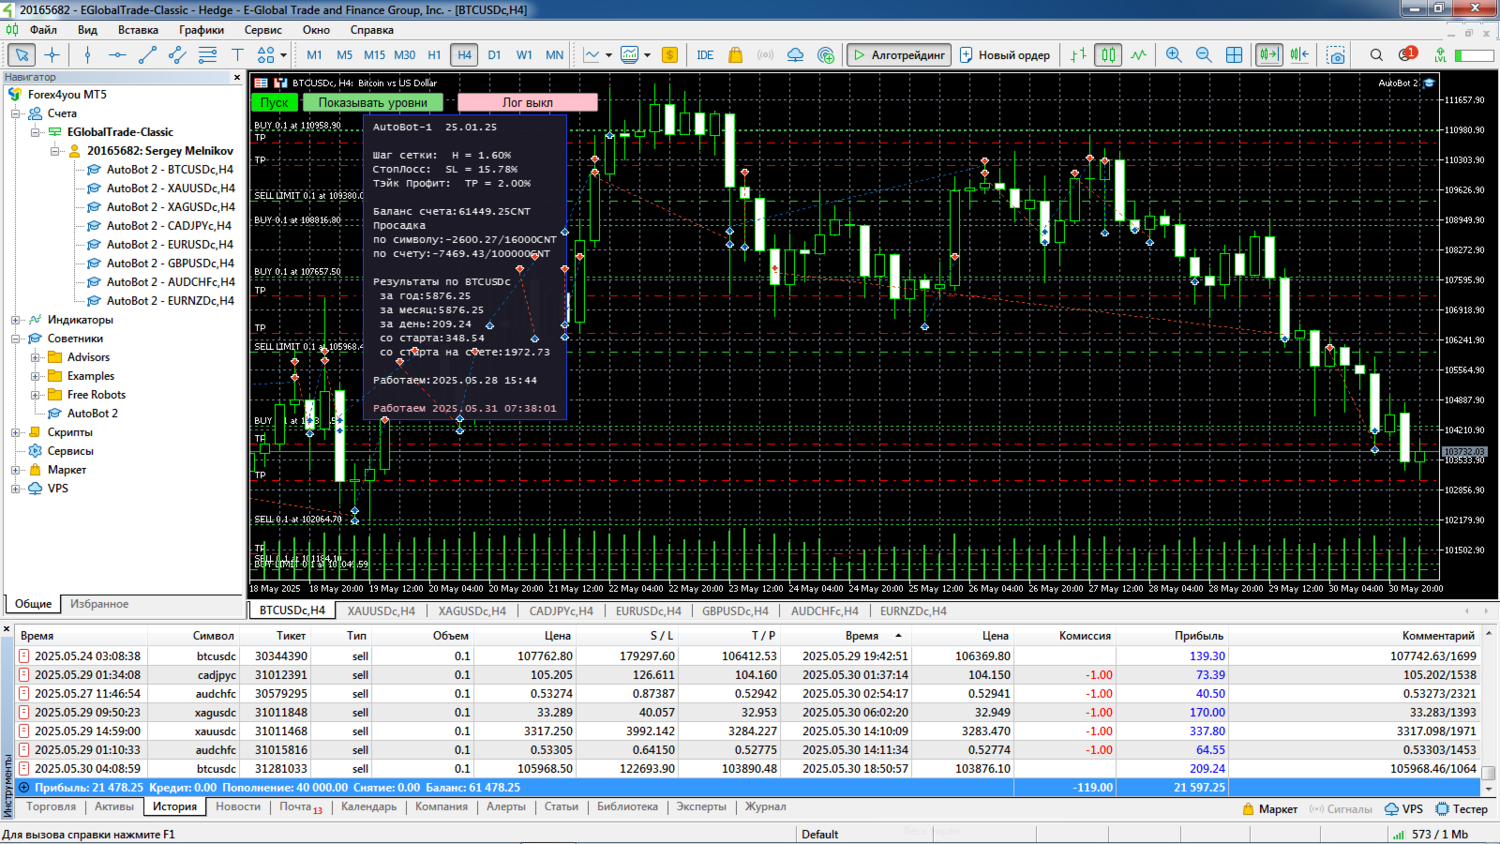The height and width of the screenshot is (844, 1500).
Task: Pick the vertical line drawing tool
Action: pos(87,55)
